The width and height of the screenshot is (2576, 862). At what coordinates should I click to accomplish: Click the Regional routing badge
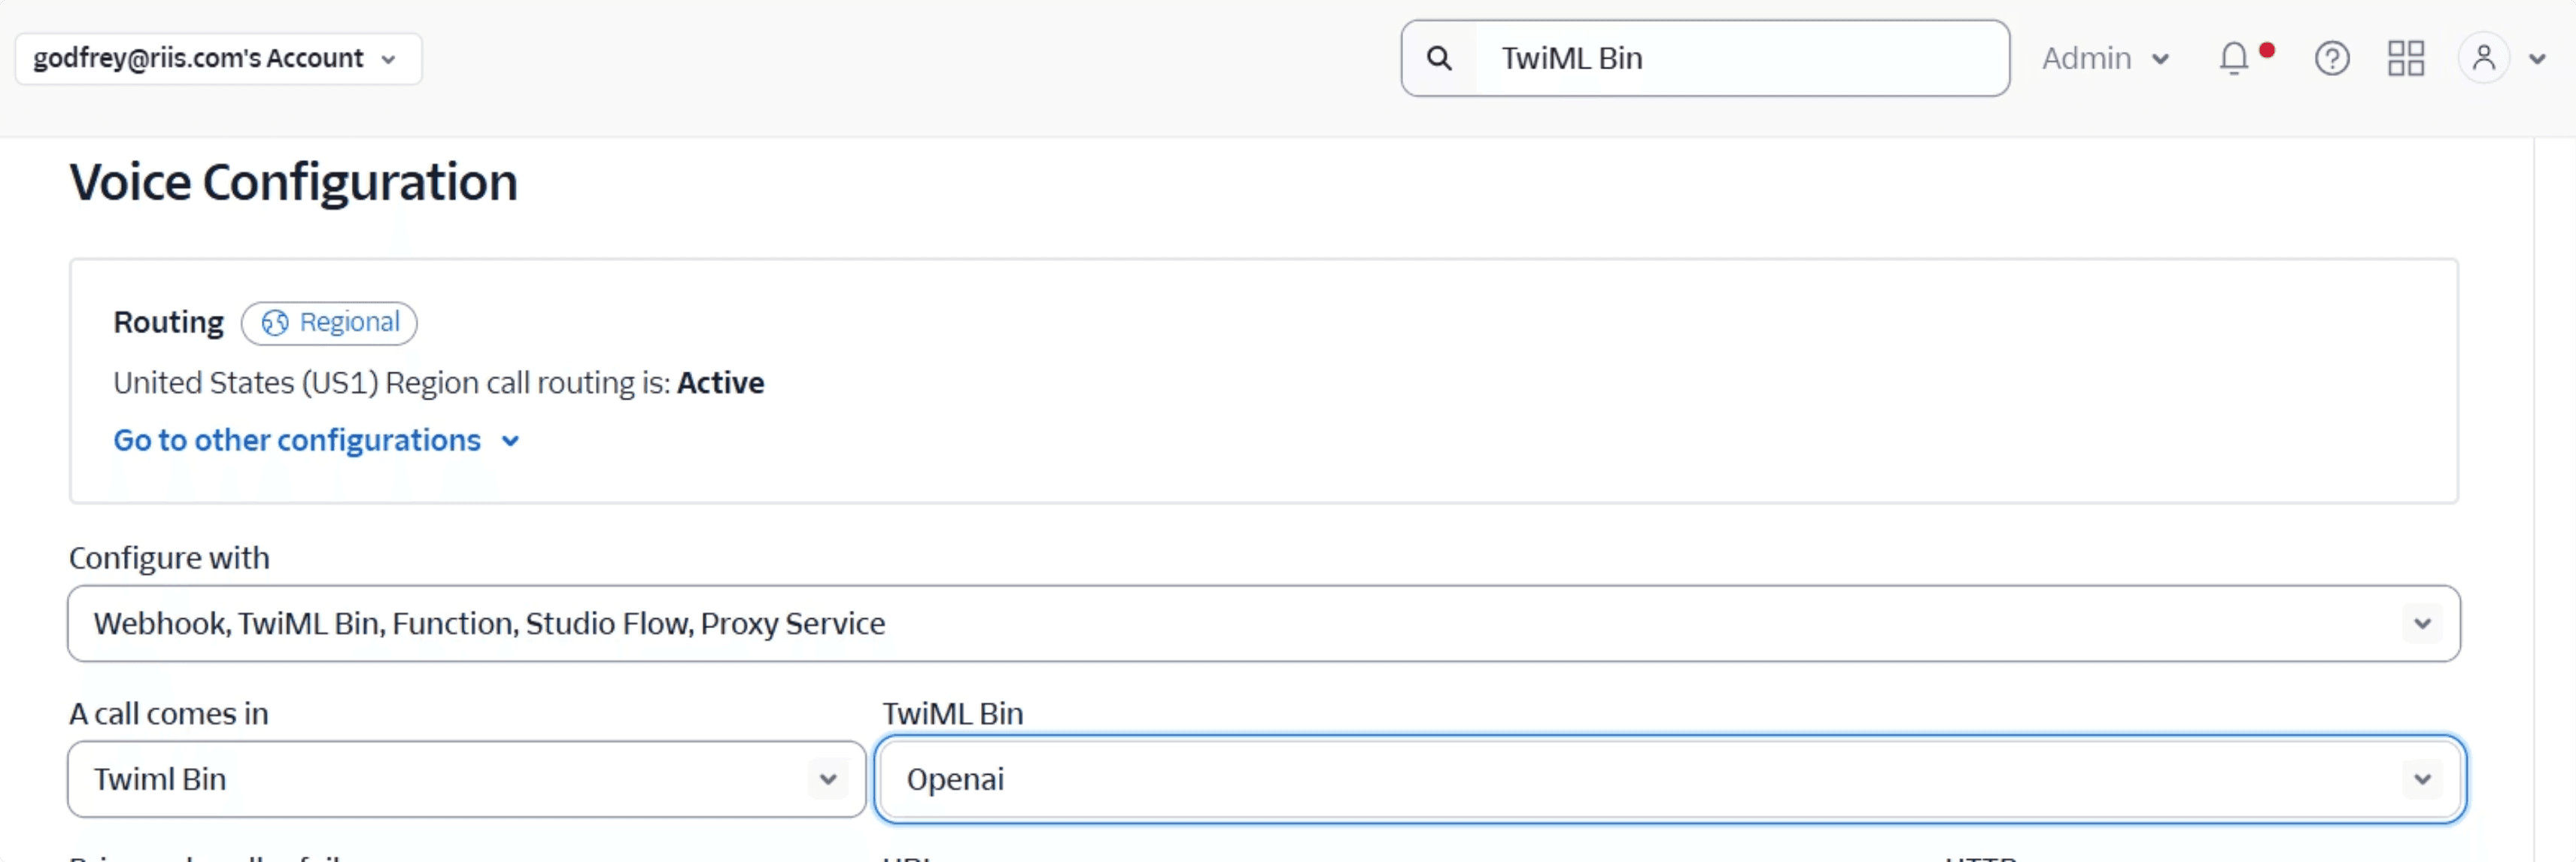pyautogui.click(x=329, y=323)
